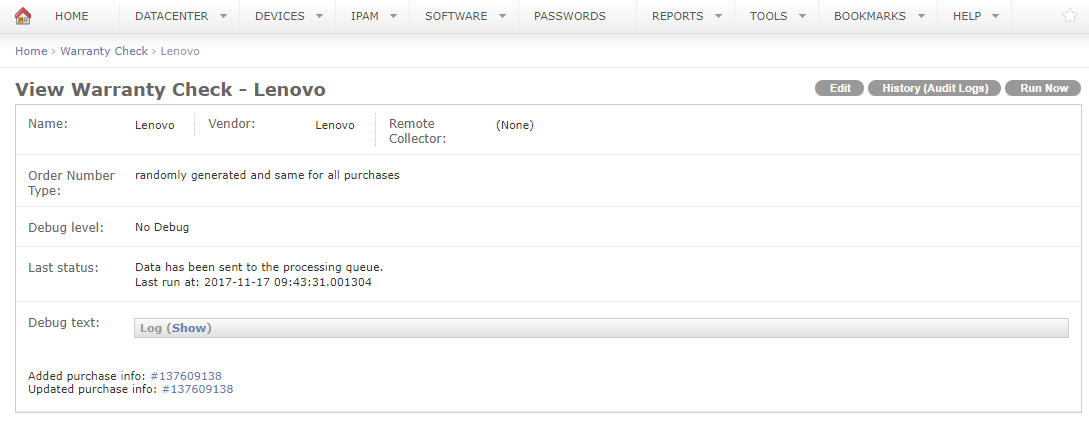Go to Warranty Check breadcrumb link

(x=104, y=51)
